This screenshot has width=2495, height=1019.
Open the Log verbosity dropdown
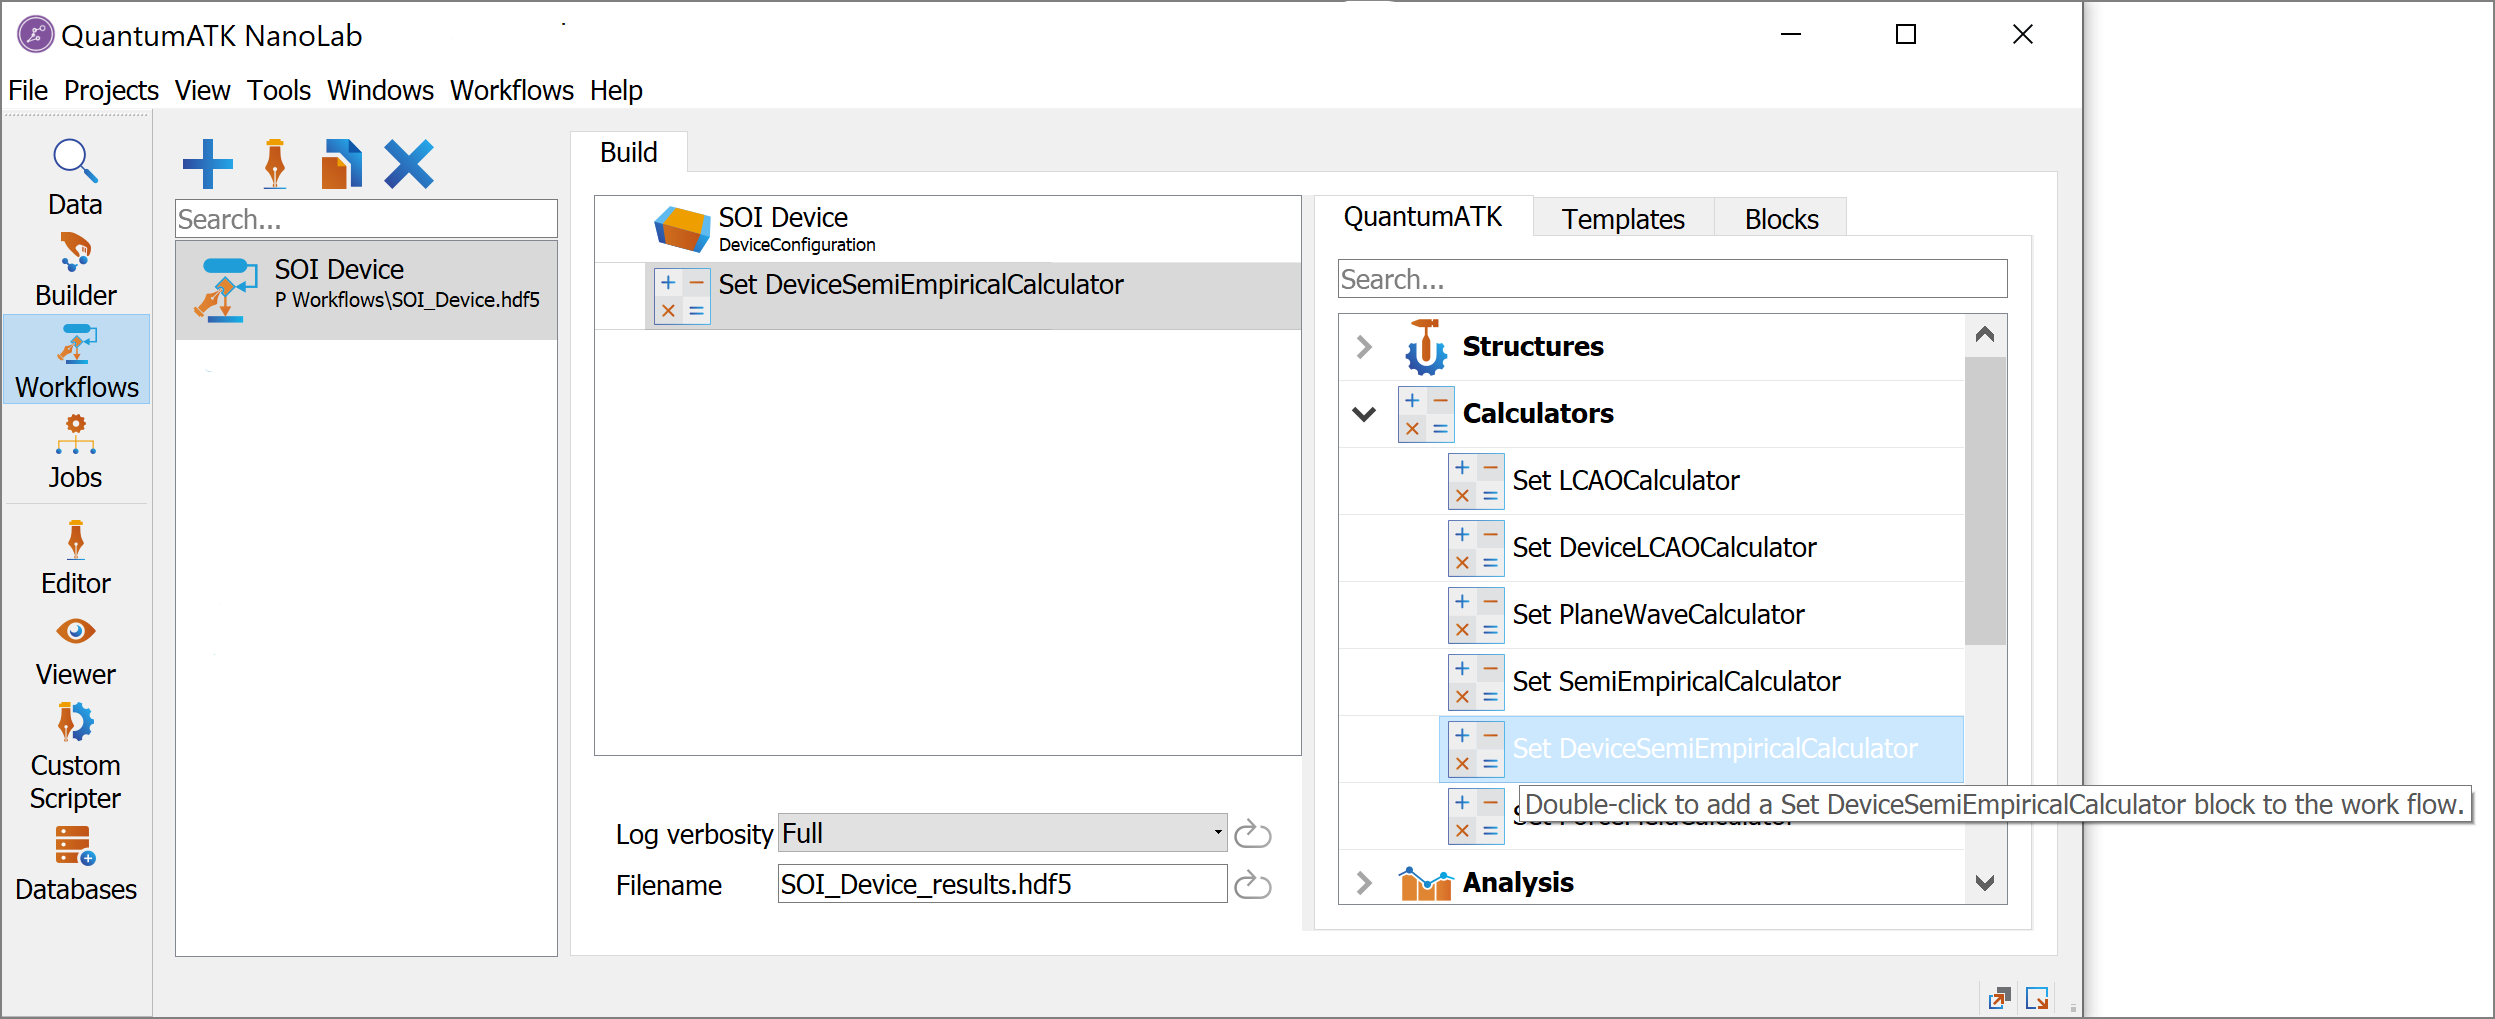coord(1002,833)
